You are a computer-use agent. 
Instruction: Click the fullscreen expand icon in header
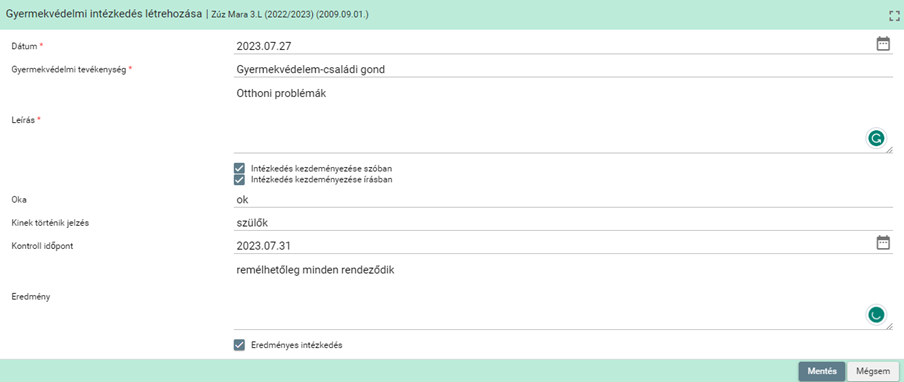coord(894,16)
